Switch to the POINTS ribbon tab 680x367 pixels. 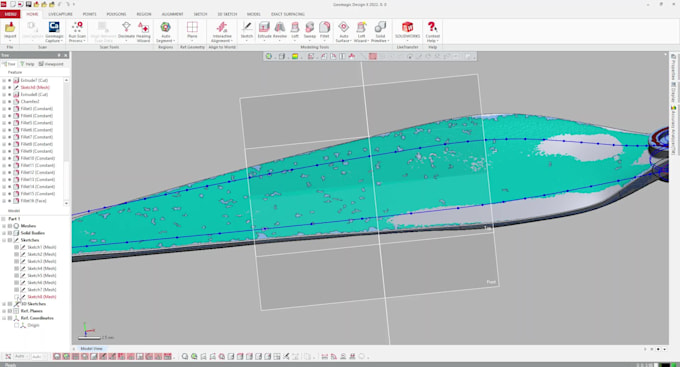click(x=89, y=14)
